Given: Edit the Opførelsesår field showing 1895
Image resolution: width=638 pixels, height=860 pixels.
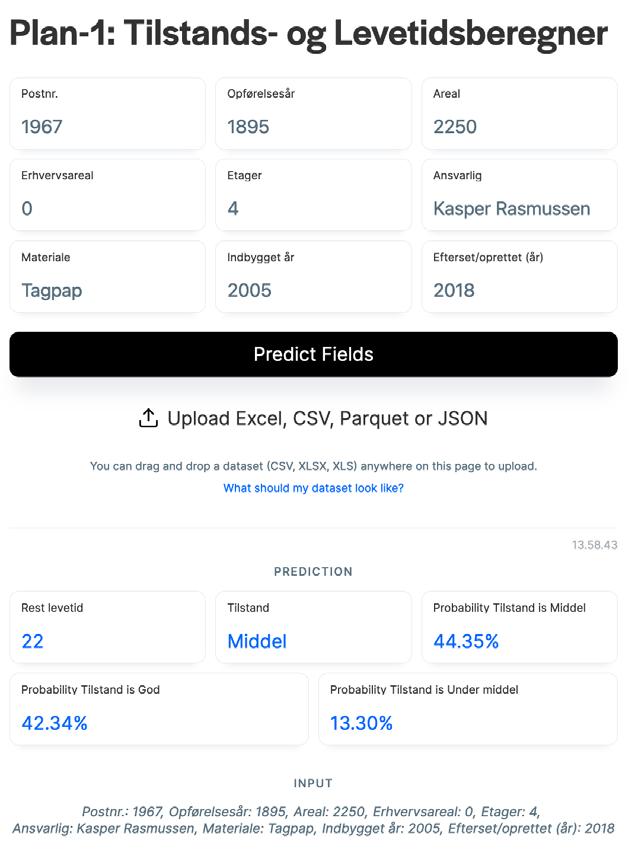Looking at the screenshot, I should point(313,114).
